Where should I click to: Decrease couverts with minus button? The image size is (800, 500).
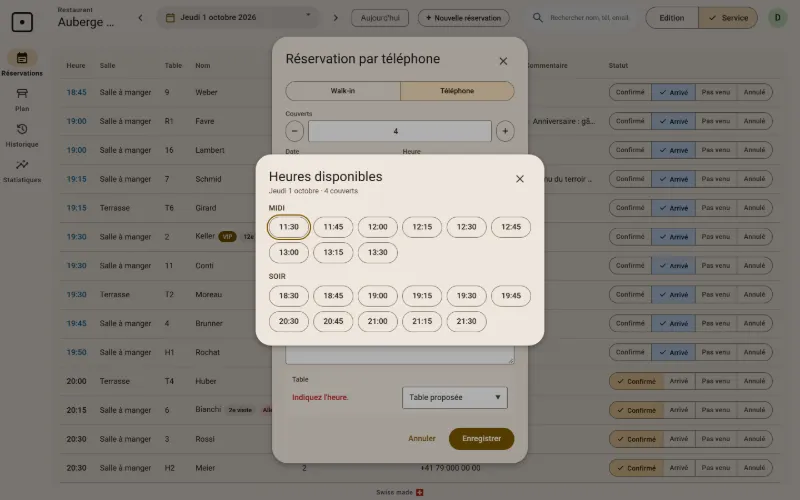click(294, 131)
